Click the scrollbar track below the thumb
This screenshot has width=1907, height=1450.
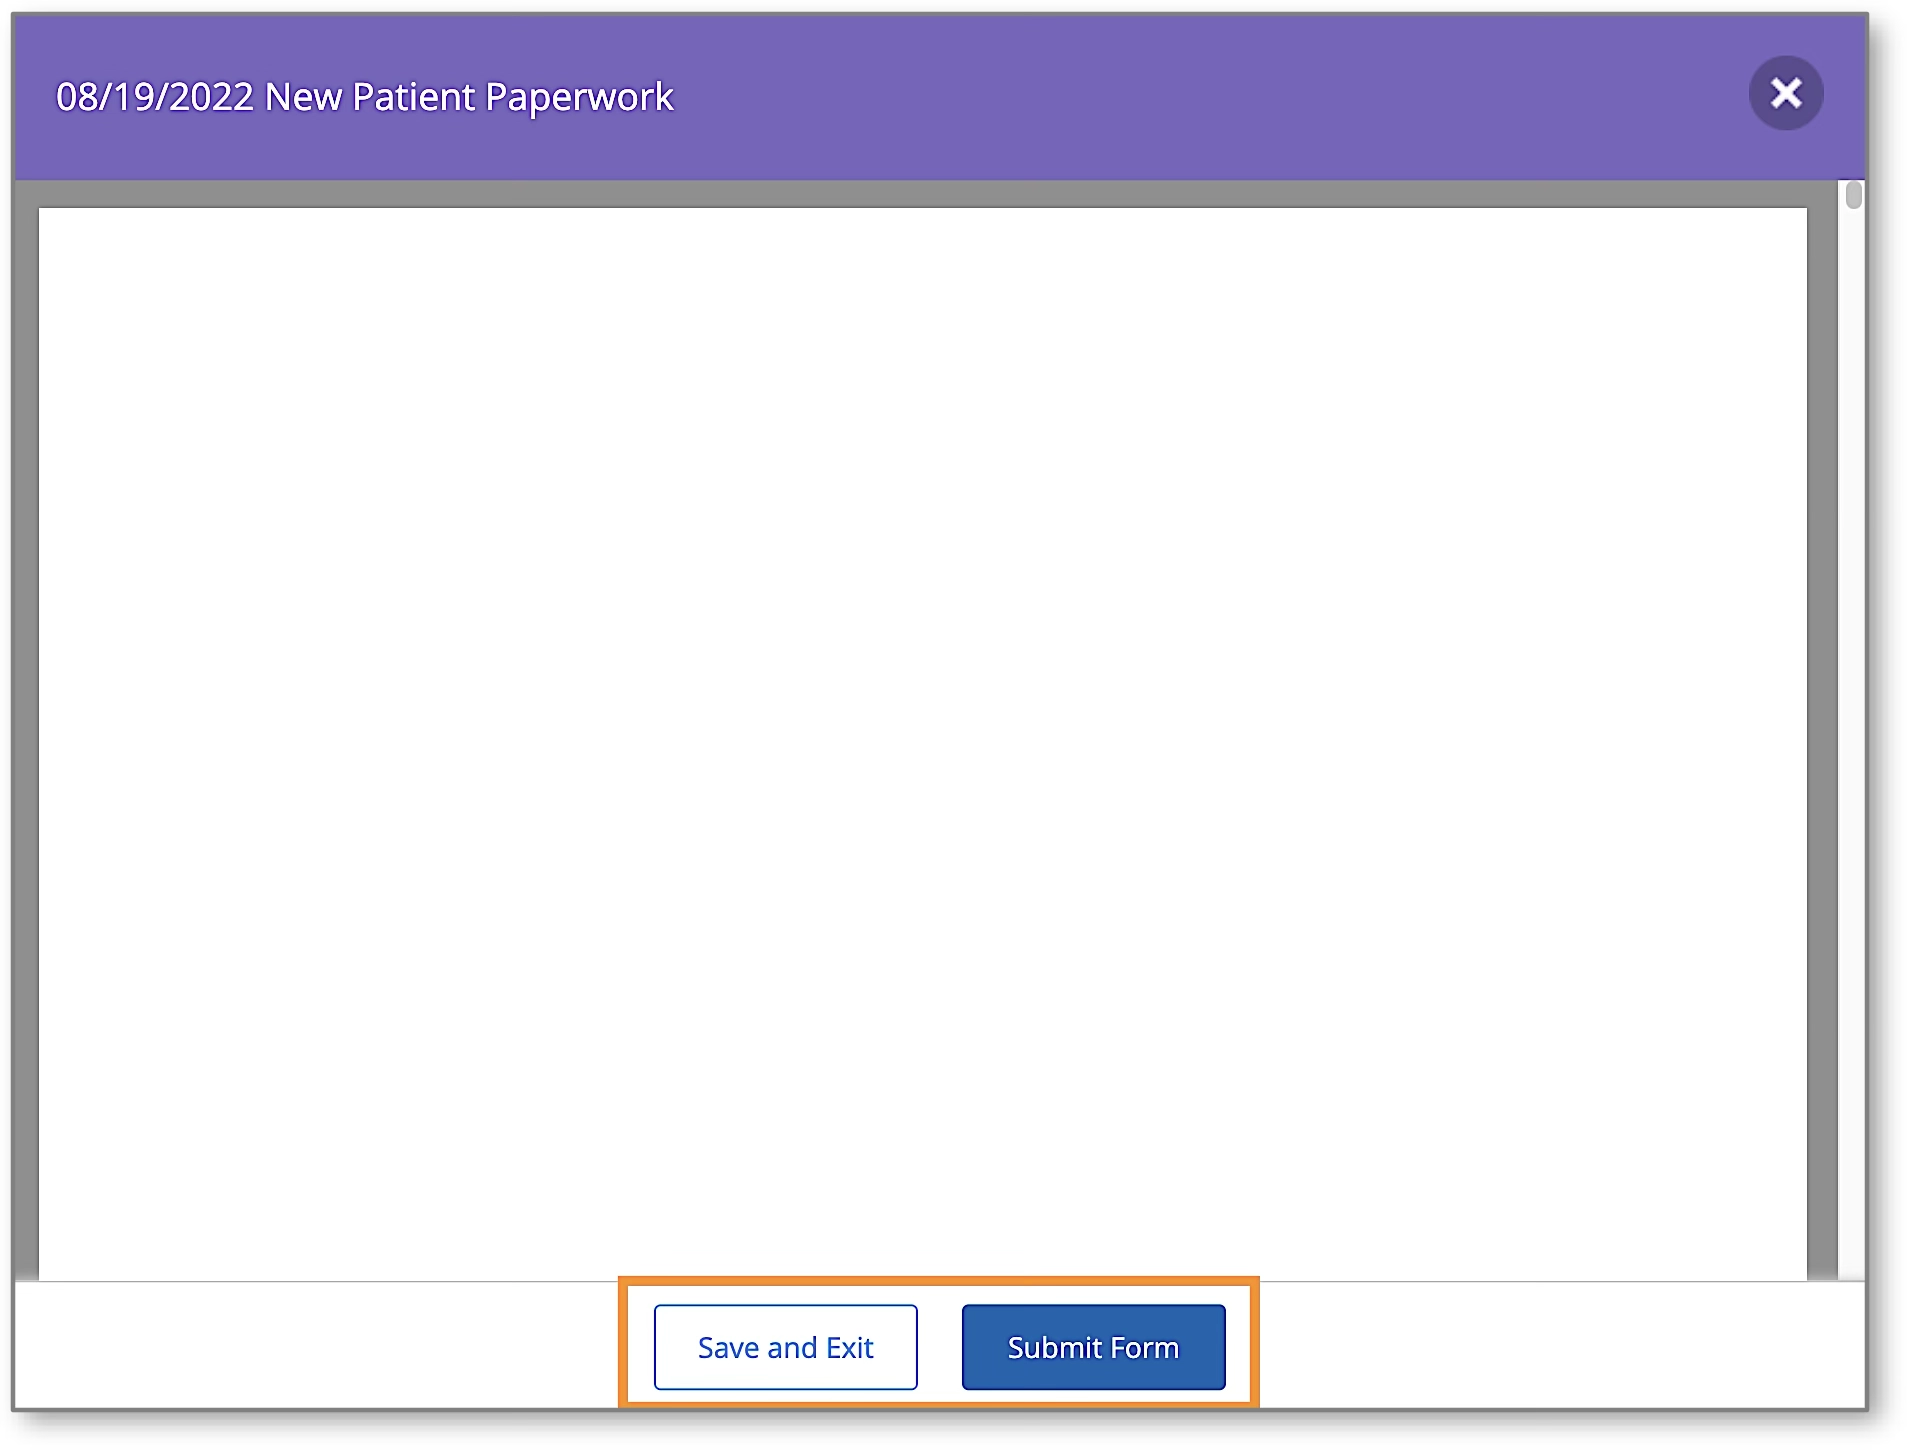tap(1853, 700)
